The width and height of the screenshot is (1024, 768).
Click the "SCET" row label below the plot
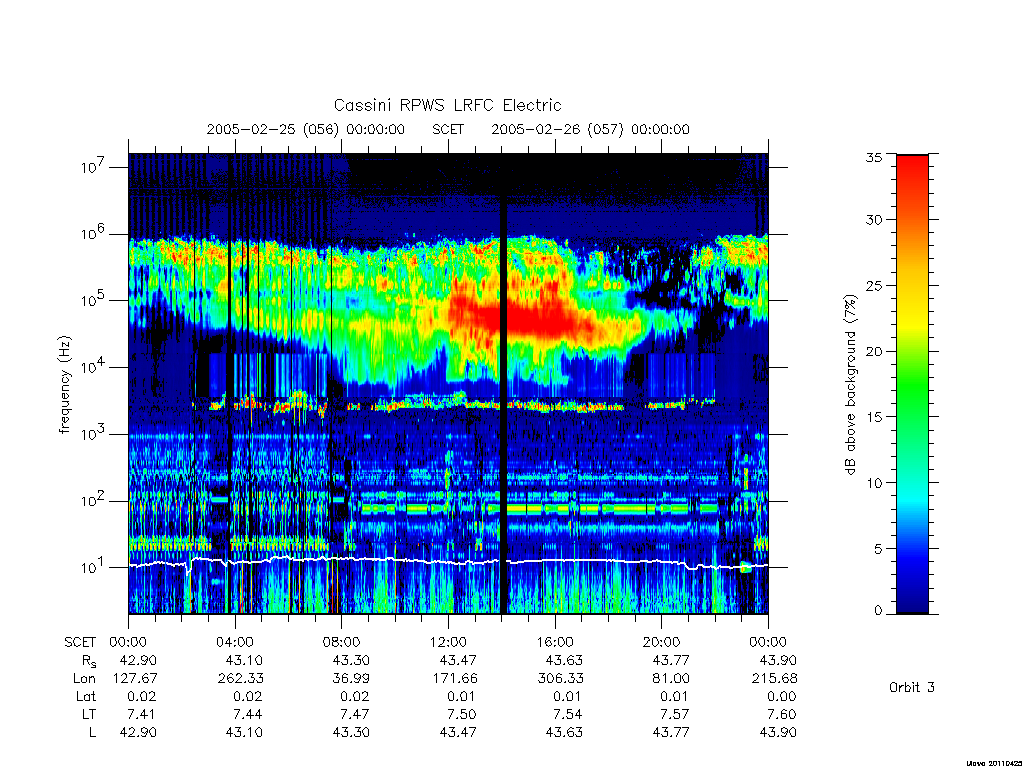coord(80,642)
